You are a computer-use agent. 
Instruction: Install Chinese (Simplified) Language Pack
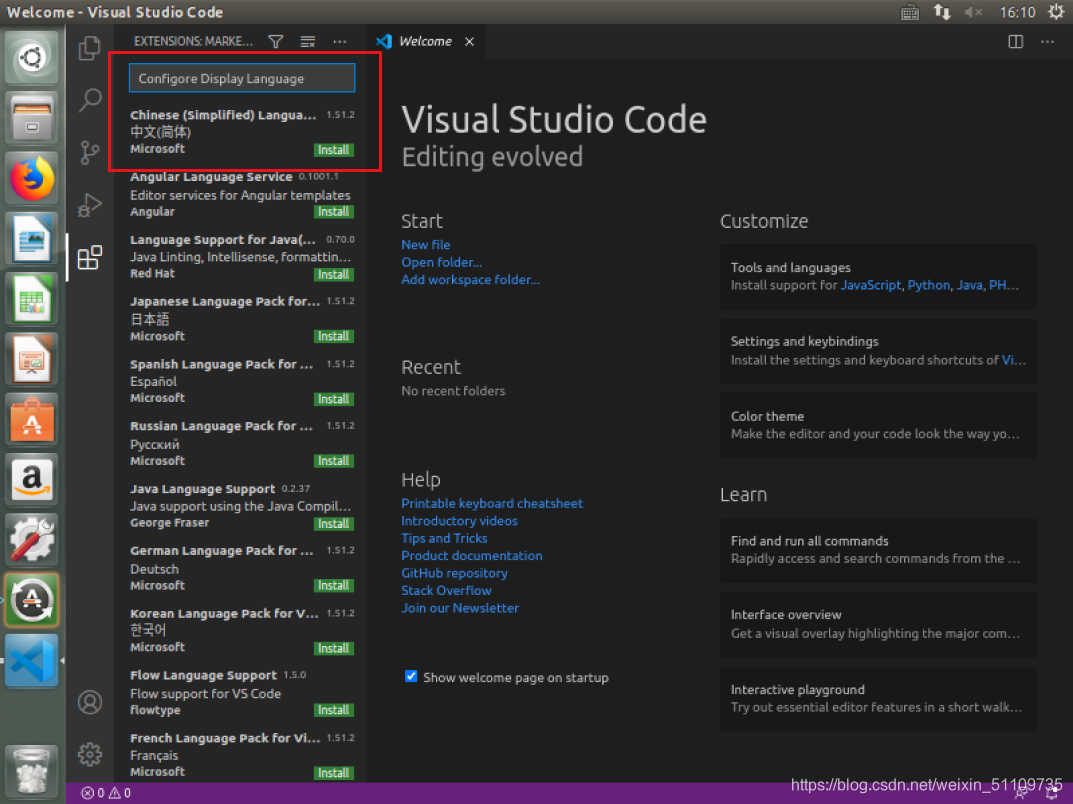333,150
